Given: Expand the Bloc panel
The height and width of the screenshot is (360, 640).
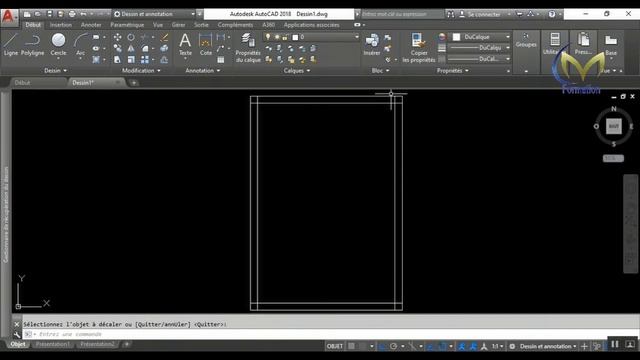Looking at the screenshot, I should [380, 71].
